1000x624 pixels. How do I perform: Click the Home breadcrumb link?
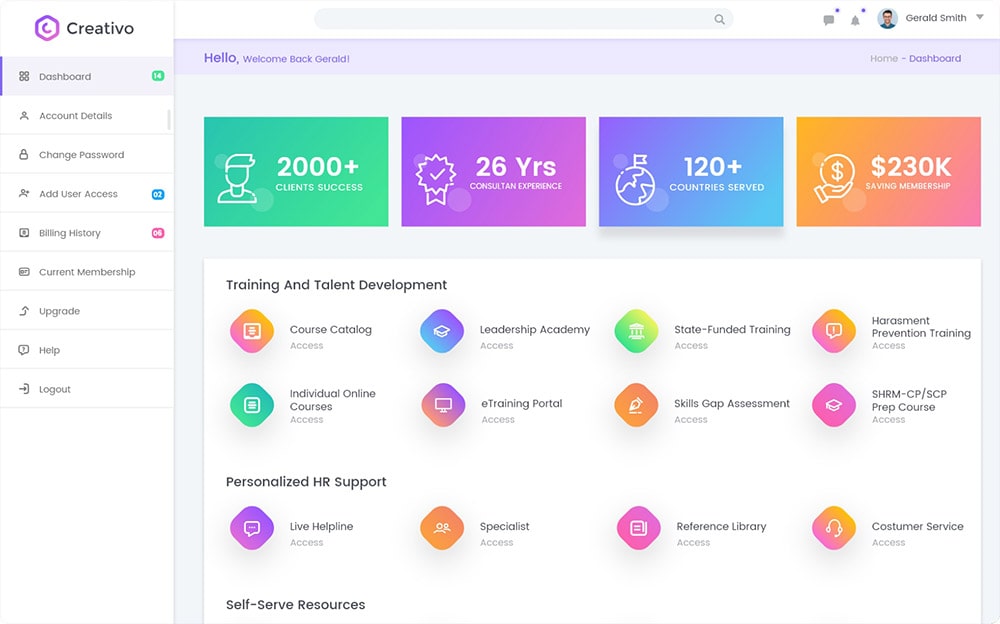[x=883, y=59]
